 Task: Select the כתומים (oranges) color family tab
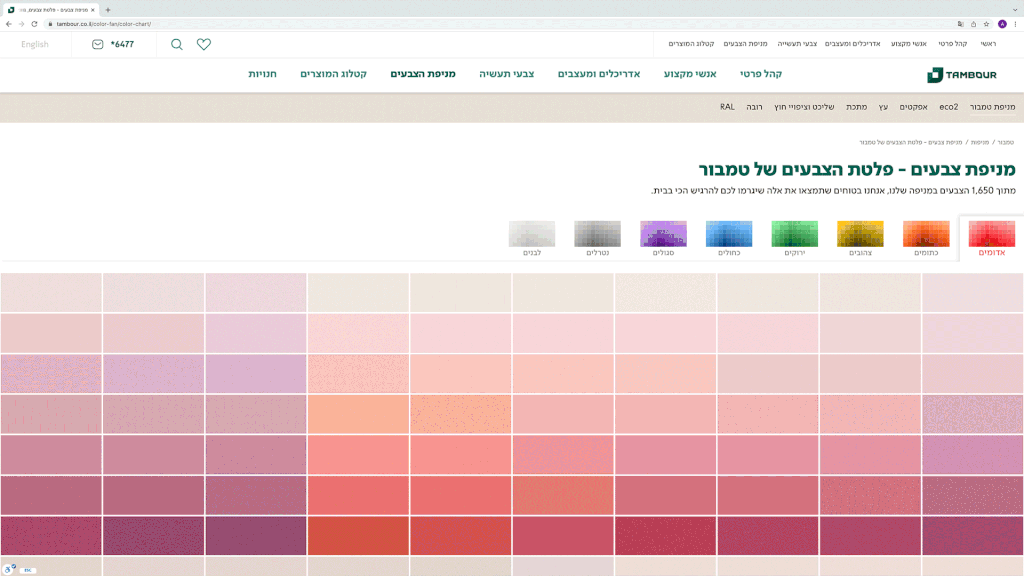(926, 238)
